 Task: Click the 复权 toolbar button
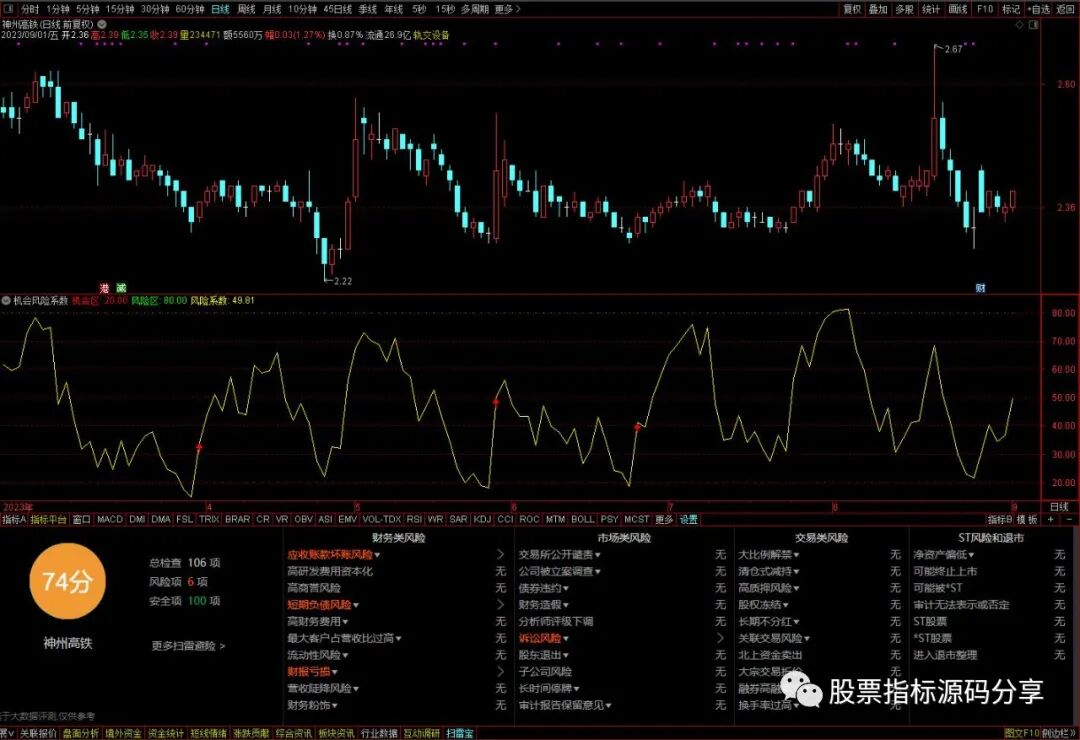click(x=852, y=9)
